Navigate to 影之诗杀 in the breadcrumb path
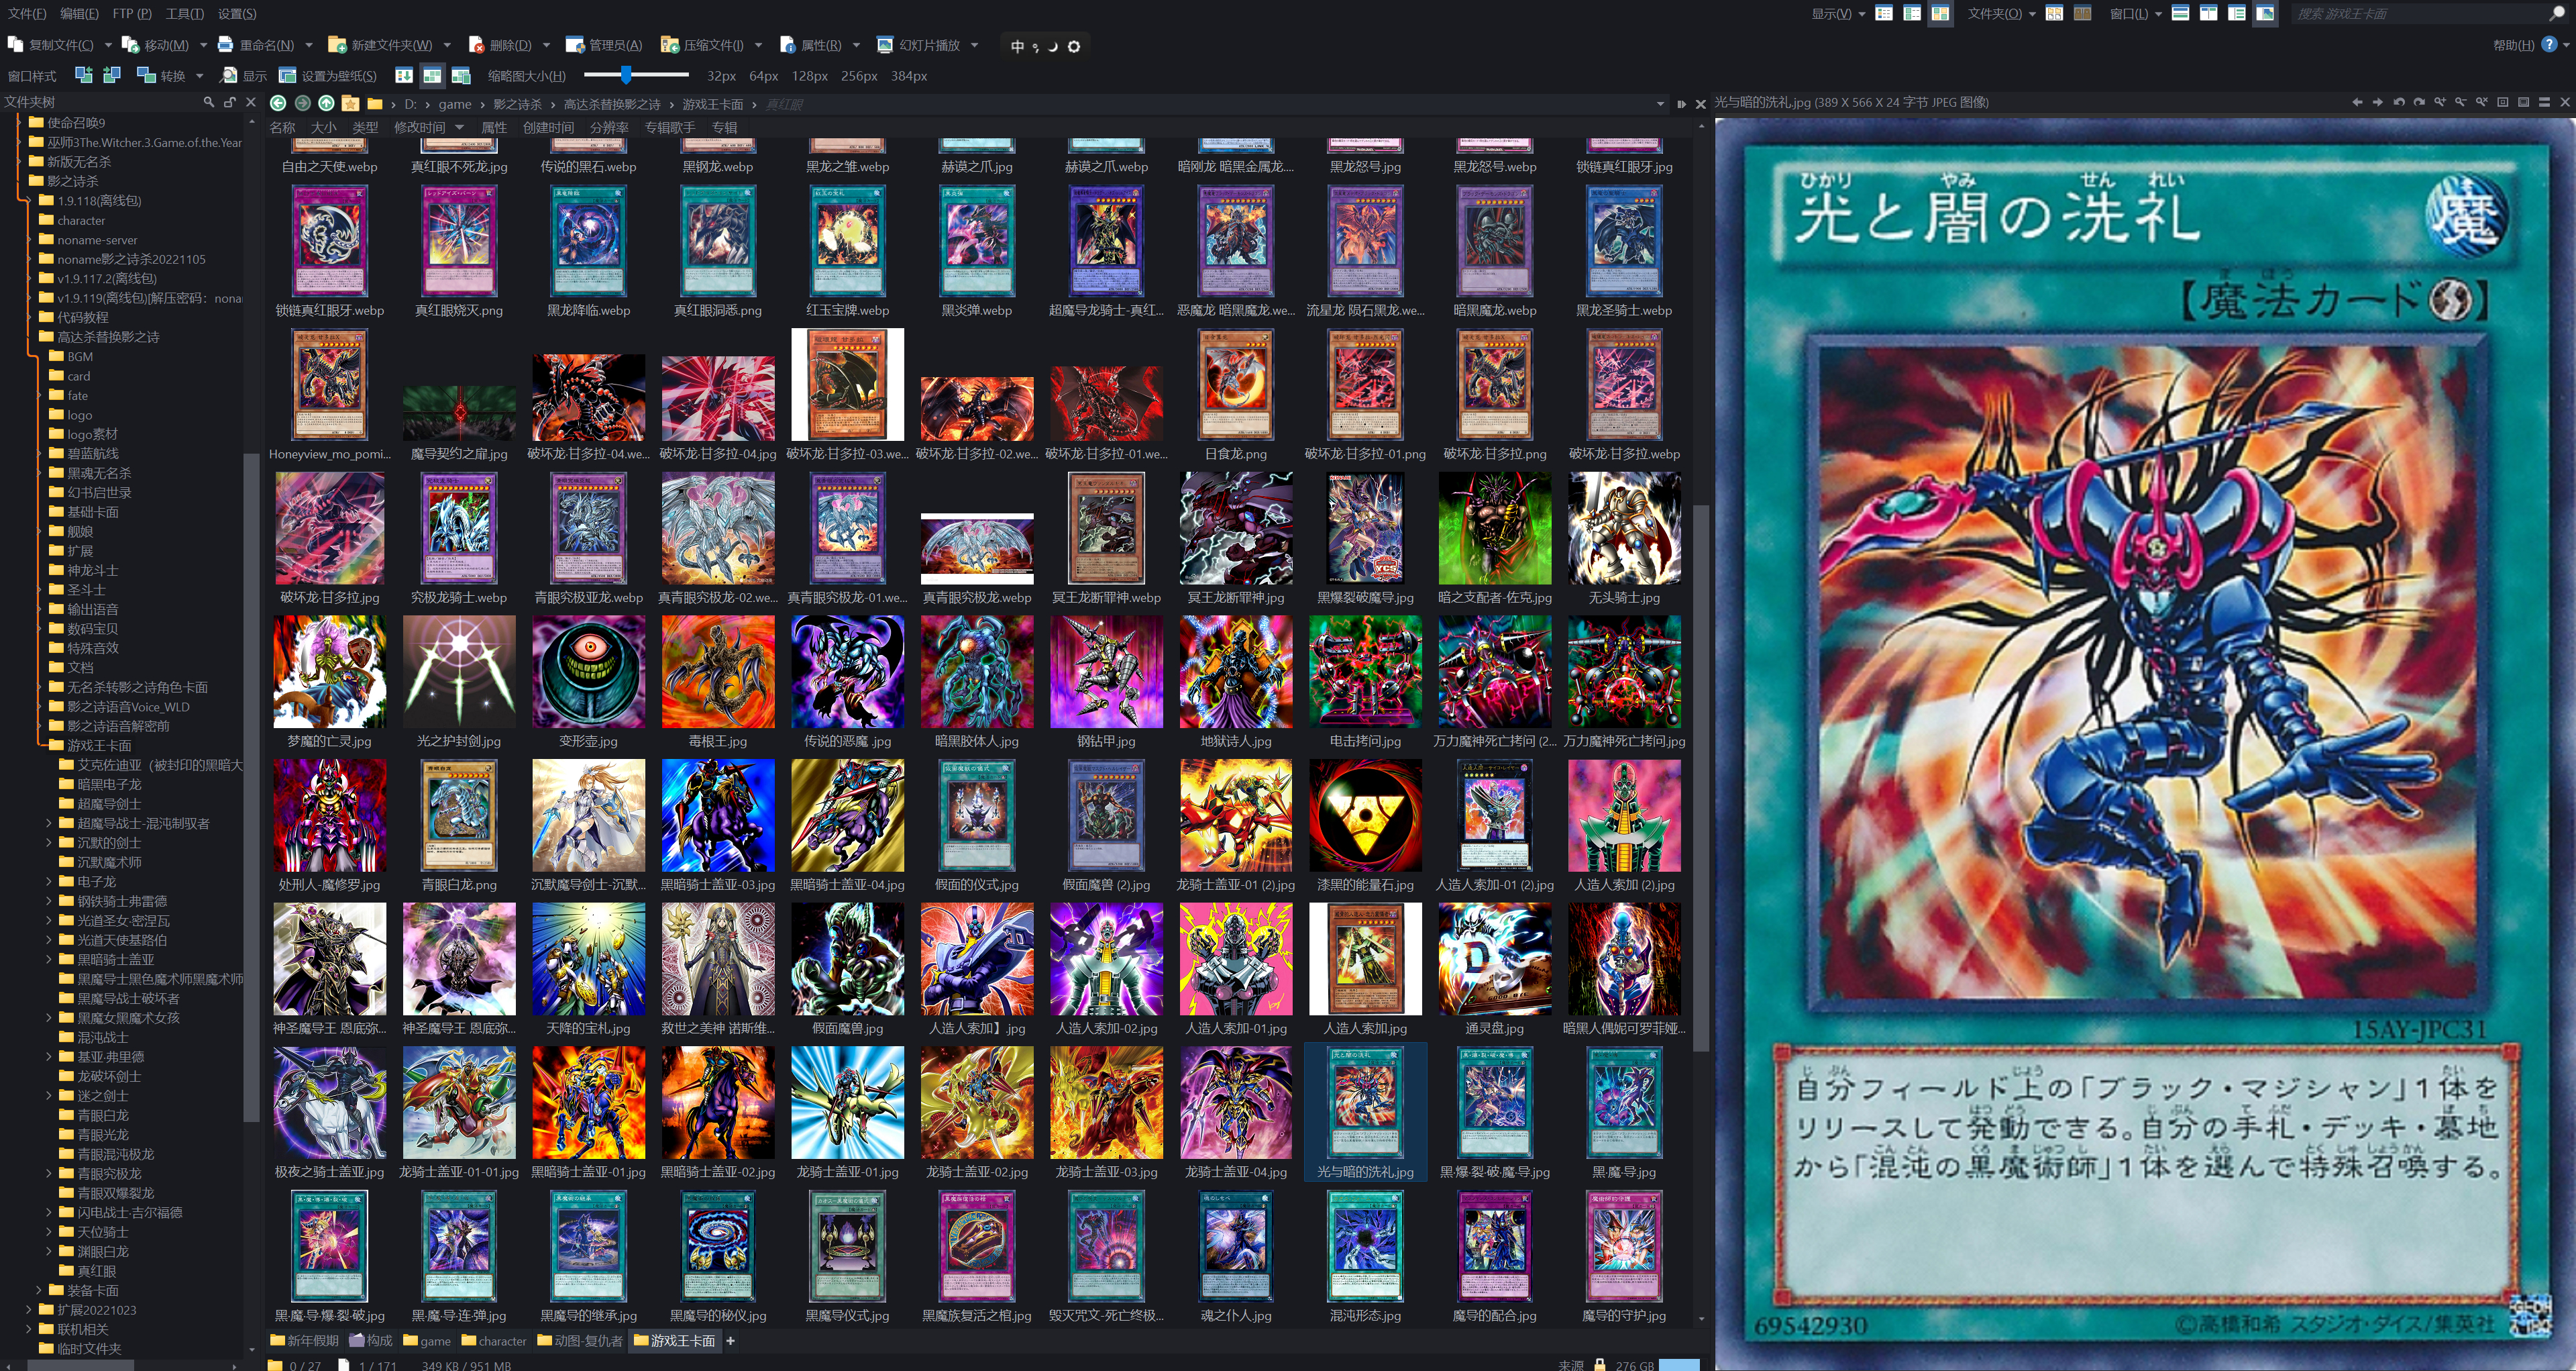 (x=517, y=104)
